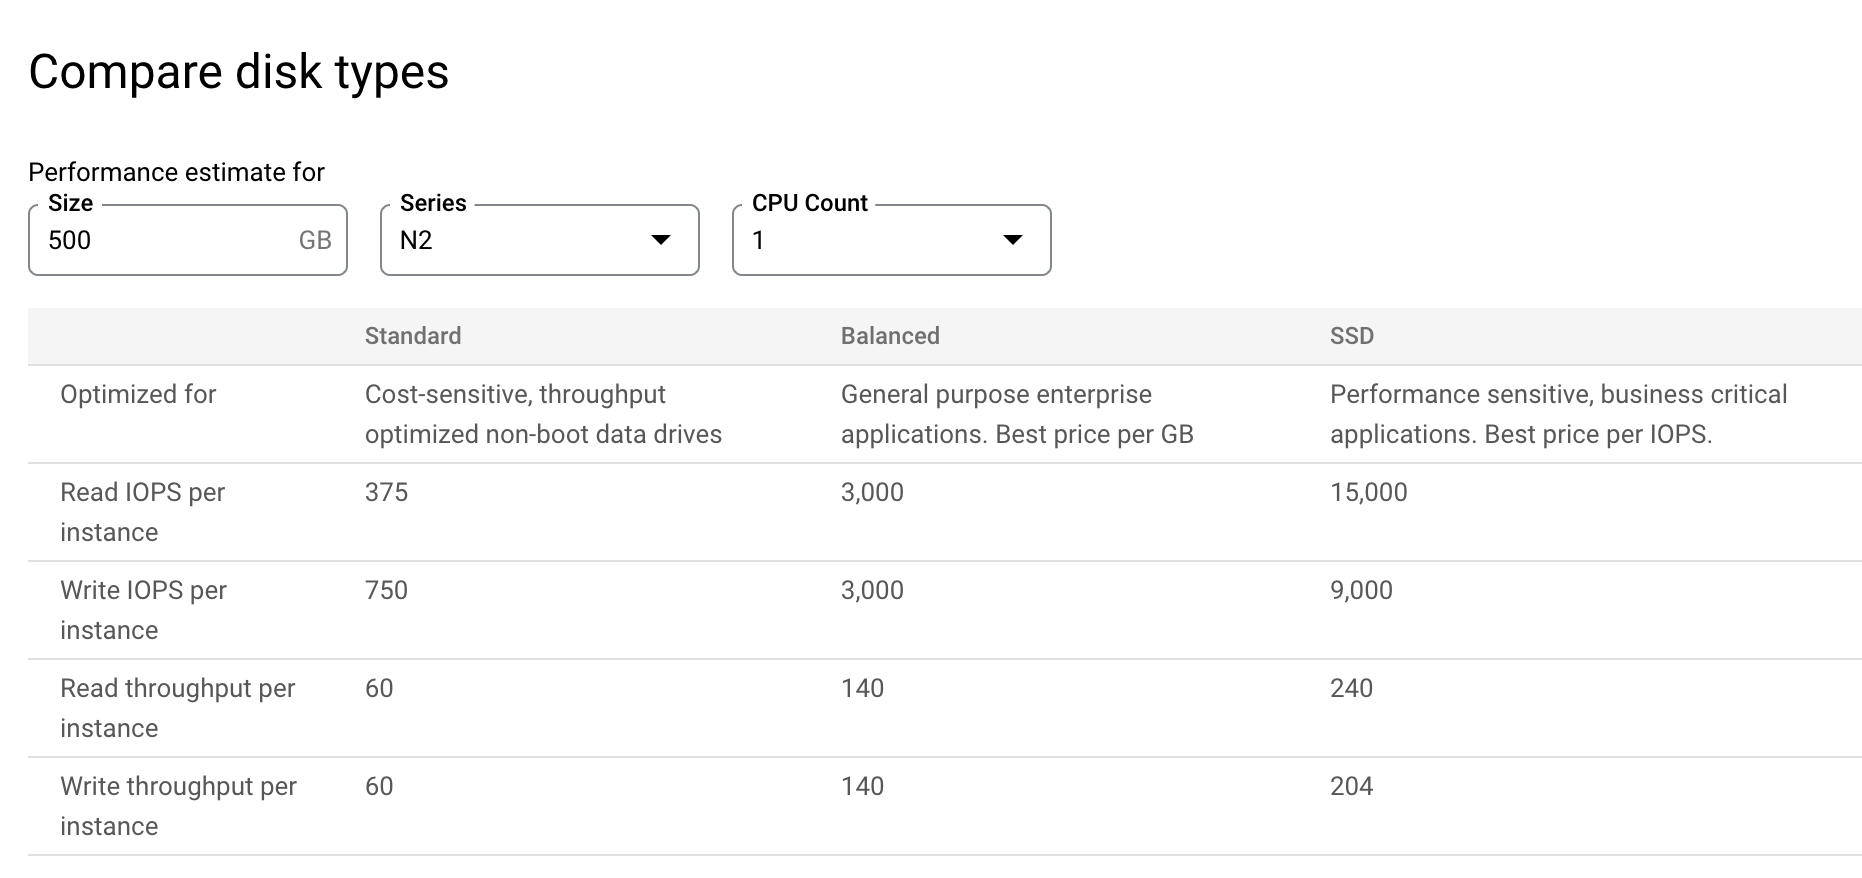Click the SSD write IOPS value 9,000
Viewport: 1862px width, 878px height.
coord(1361,591)
